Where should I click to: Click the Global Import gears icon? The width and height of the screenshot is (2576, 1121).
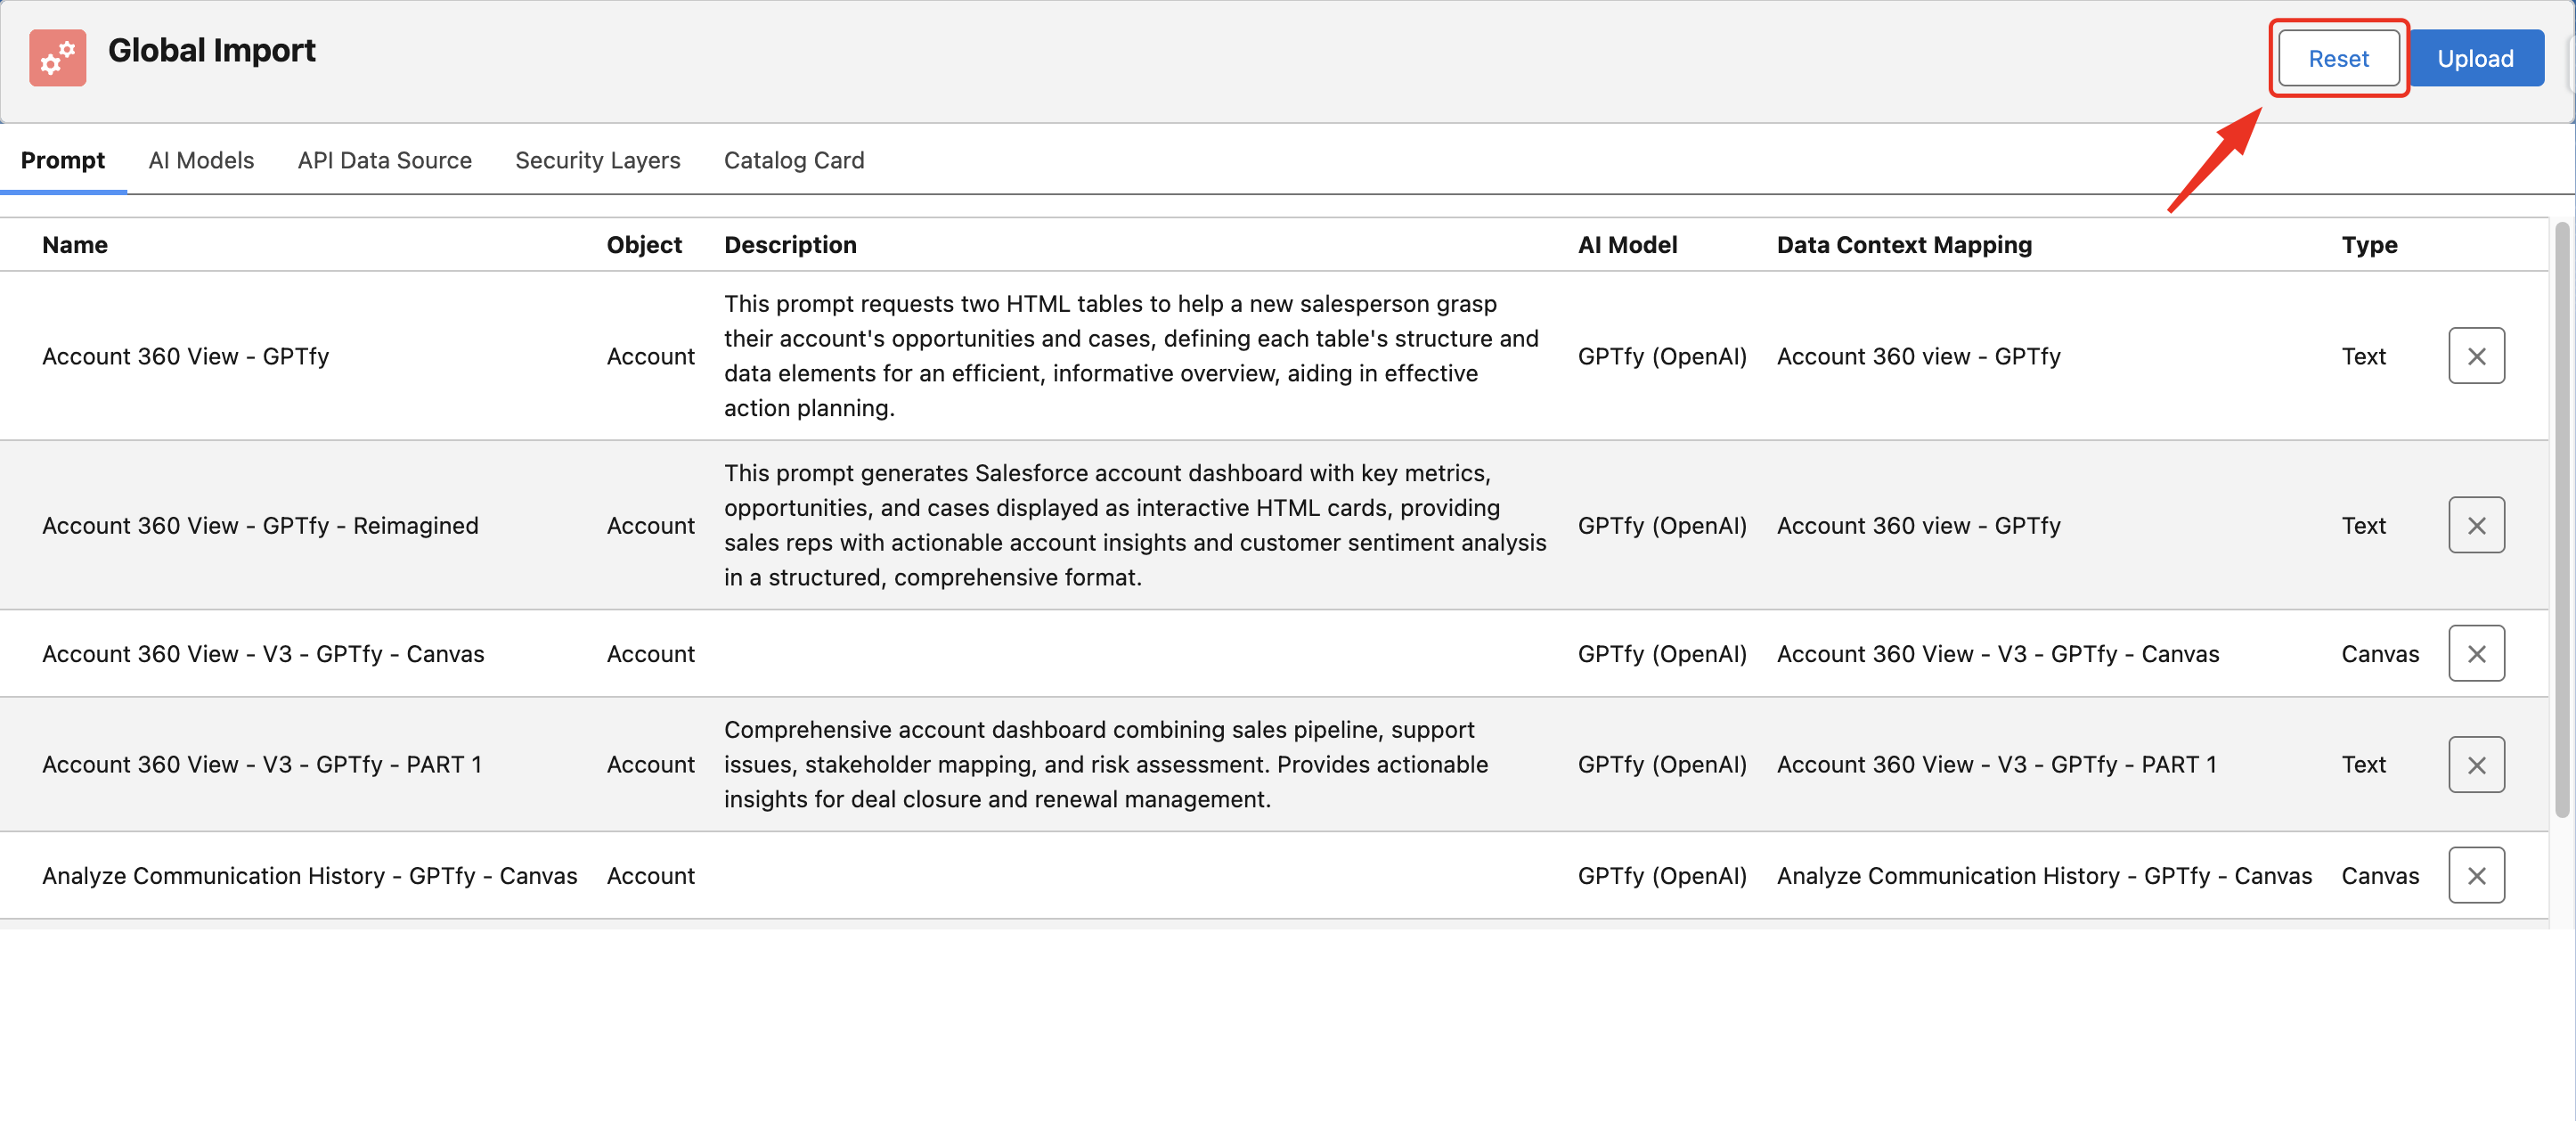pyautogui.click(x=57, y=58)
